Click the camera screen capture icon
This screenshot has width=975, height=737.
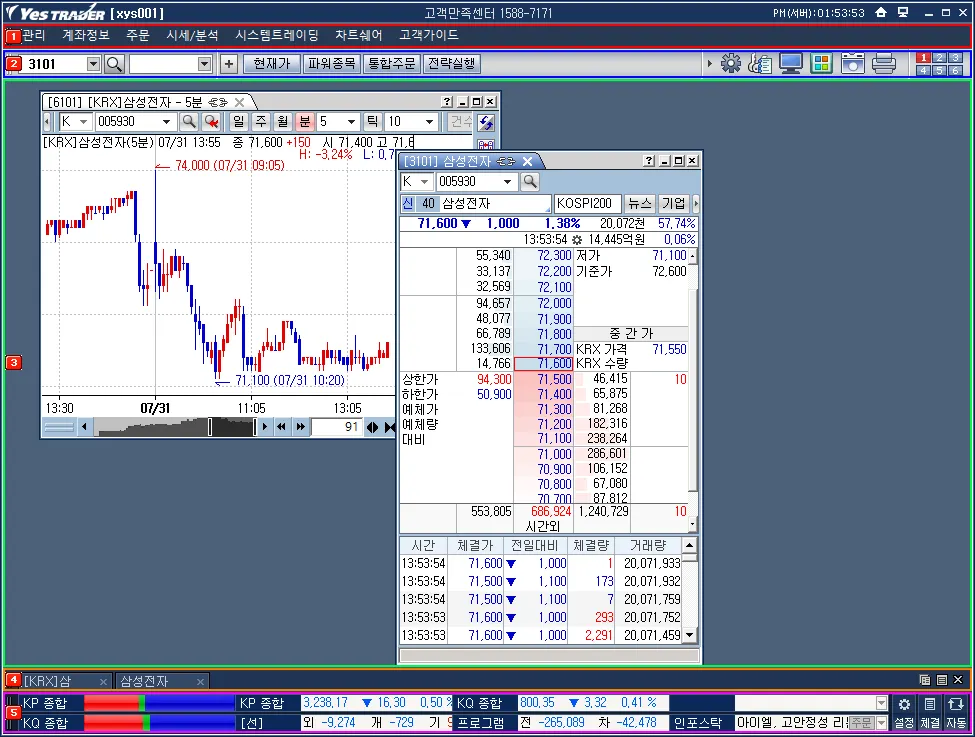(853, 63)
